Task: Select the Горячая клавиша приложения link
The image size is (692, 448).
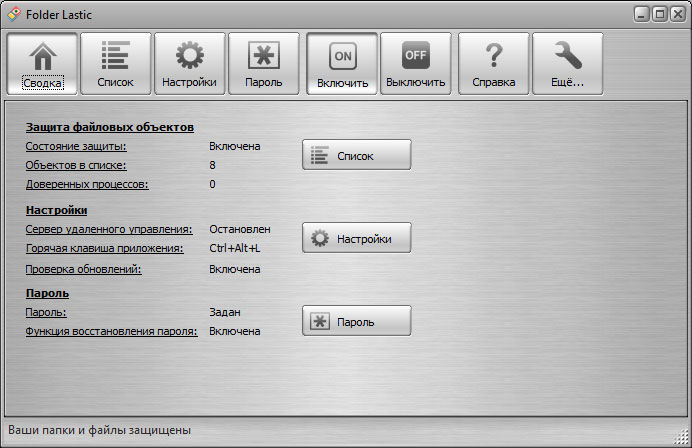Action: 105,248
